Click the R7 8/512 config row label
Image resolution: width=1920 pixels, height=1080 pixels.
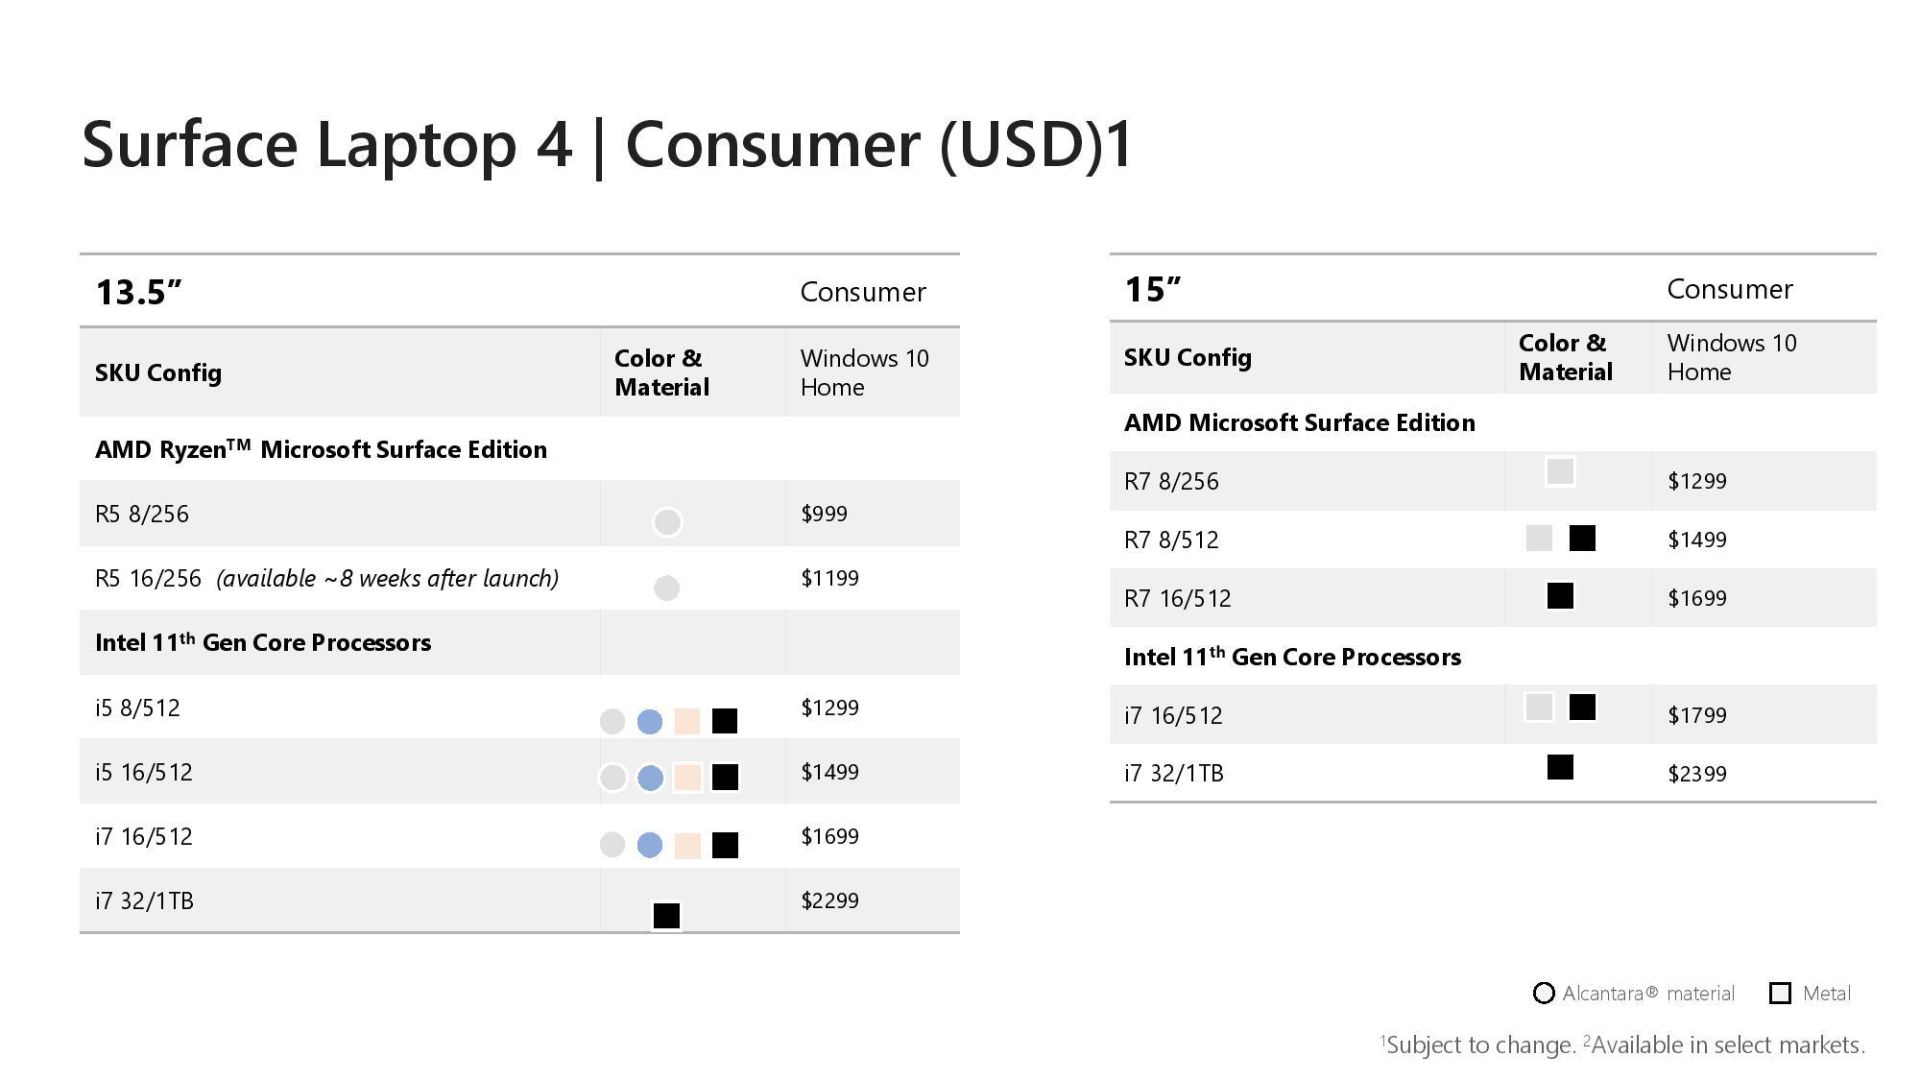[x=1171, y=540]
